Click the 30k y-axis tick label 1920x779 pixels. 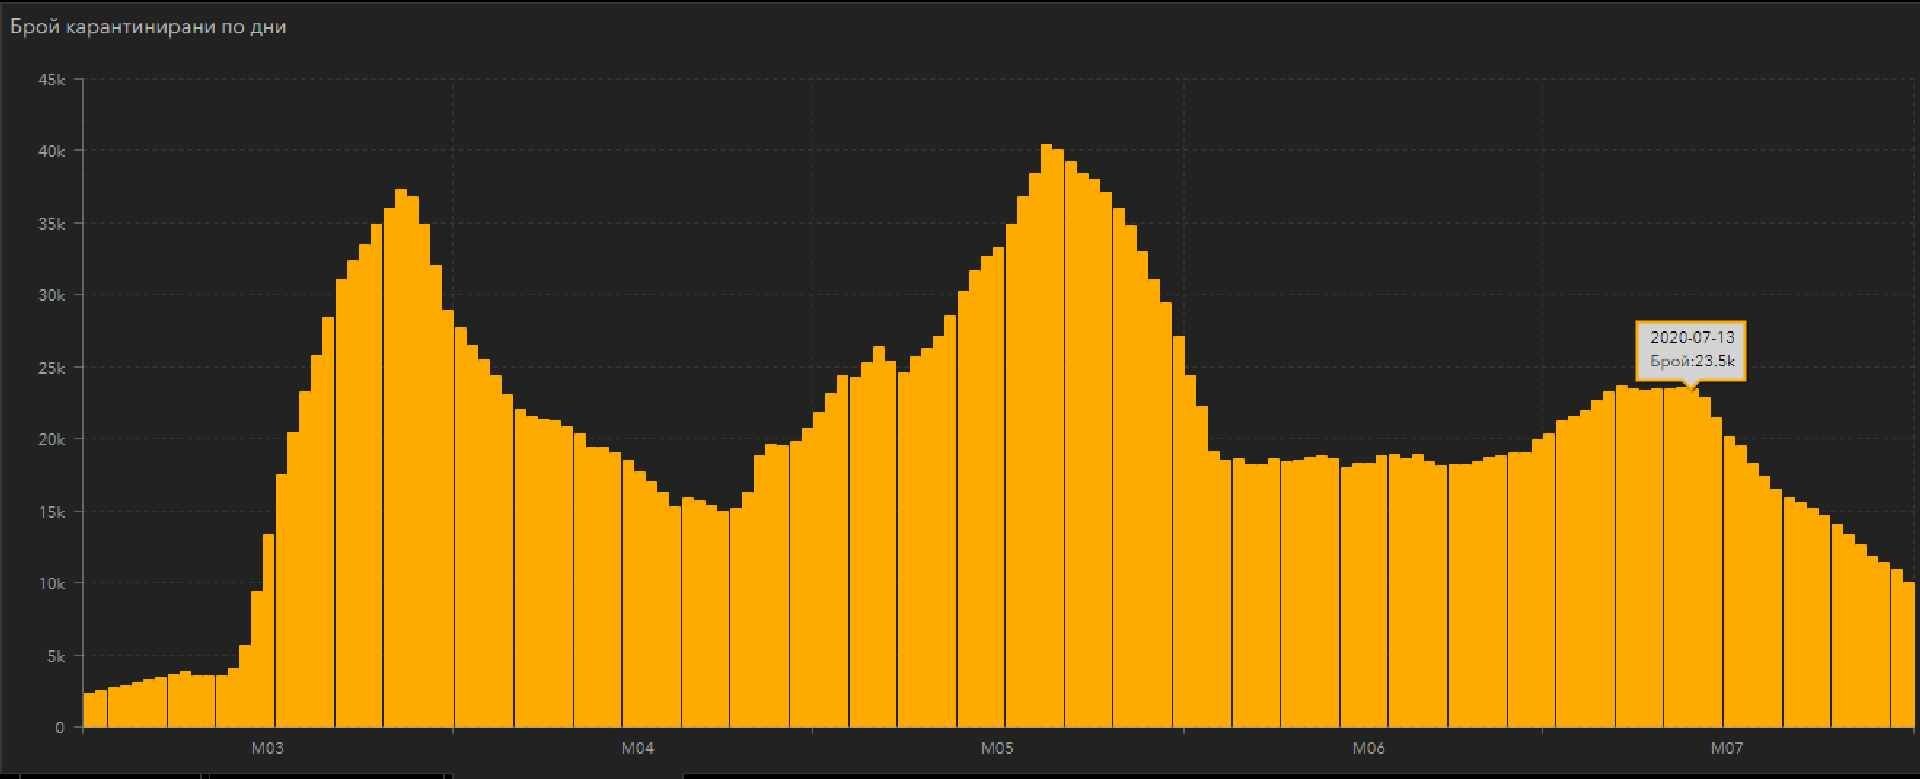(x=52, y=296)
